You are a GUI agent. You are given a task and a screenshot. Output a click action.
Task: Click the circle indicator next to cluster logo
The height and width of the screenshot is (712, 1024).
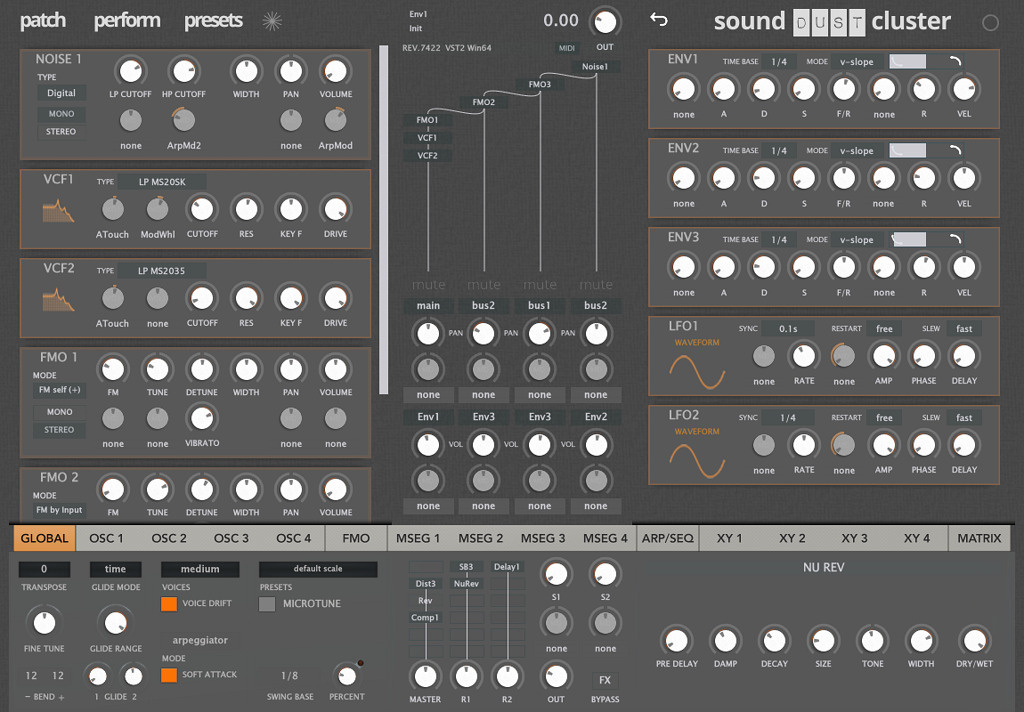990,23
